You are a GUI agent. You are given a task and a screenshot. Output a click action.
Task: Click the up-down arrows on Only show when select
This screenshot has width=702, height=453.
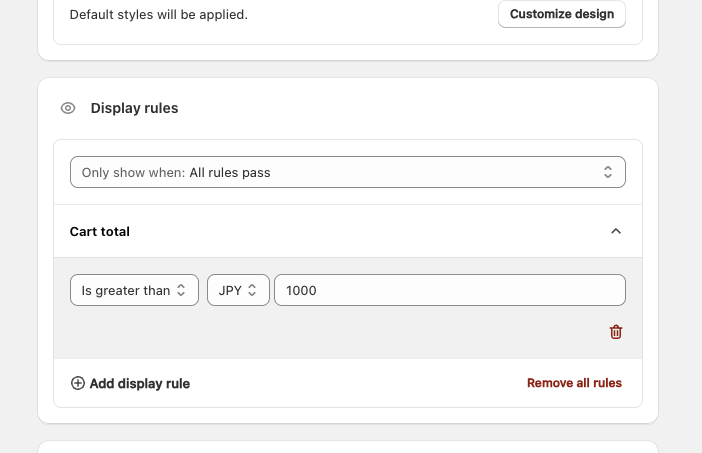pos(607,172)
